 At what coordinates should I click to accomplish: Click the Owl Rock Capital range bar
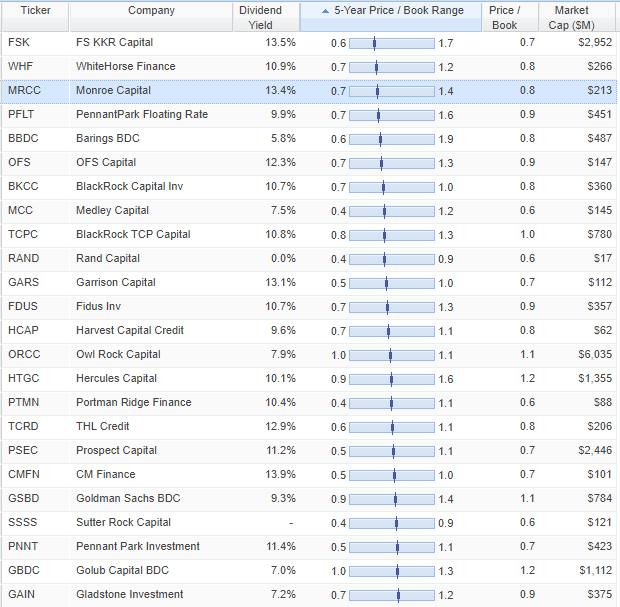click(392, 355)
